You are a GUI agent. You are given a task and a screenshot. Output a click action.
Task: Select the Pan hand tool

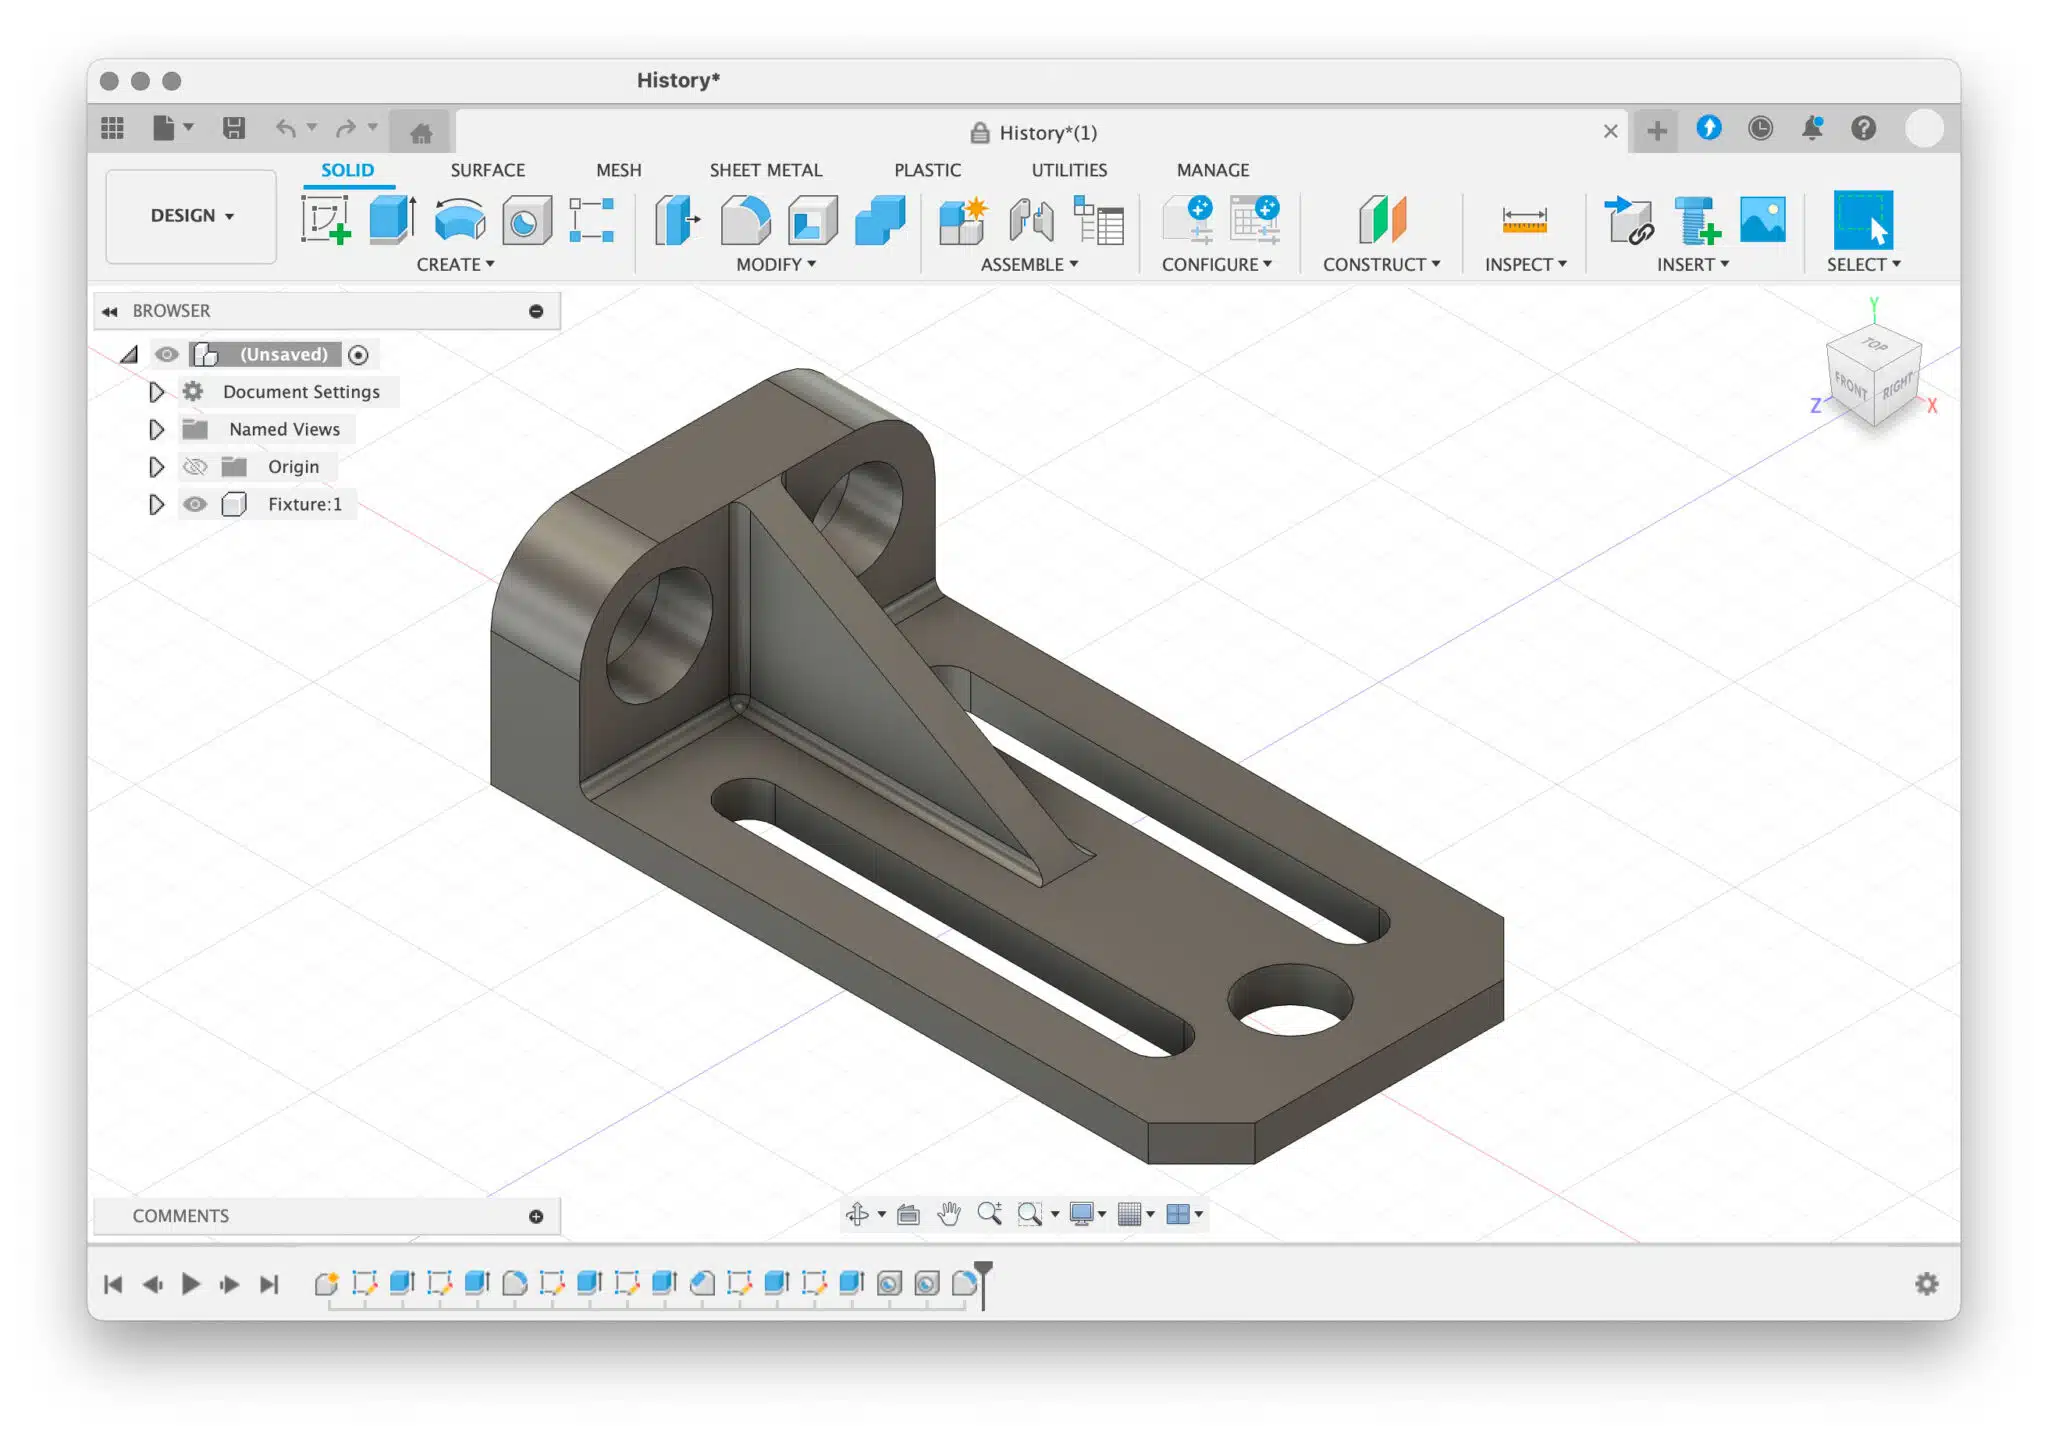pos(948,1213)
